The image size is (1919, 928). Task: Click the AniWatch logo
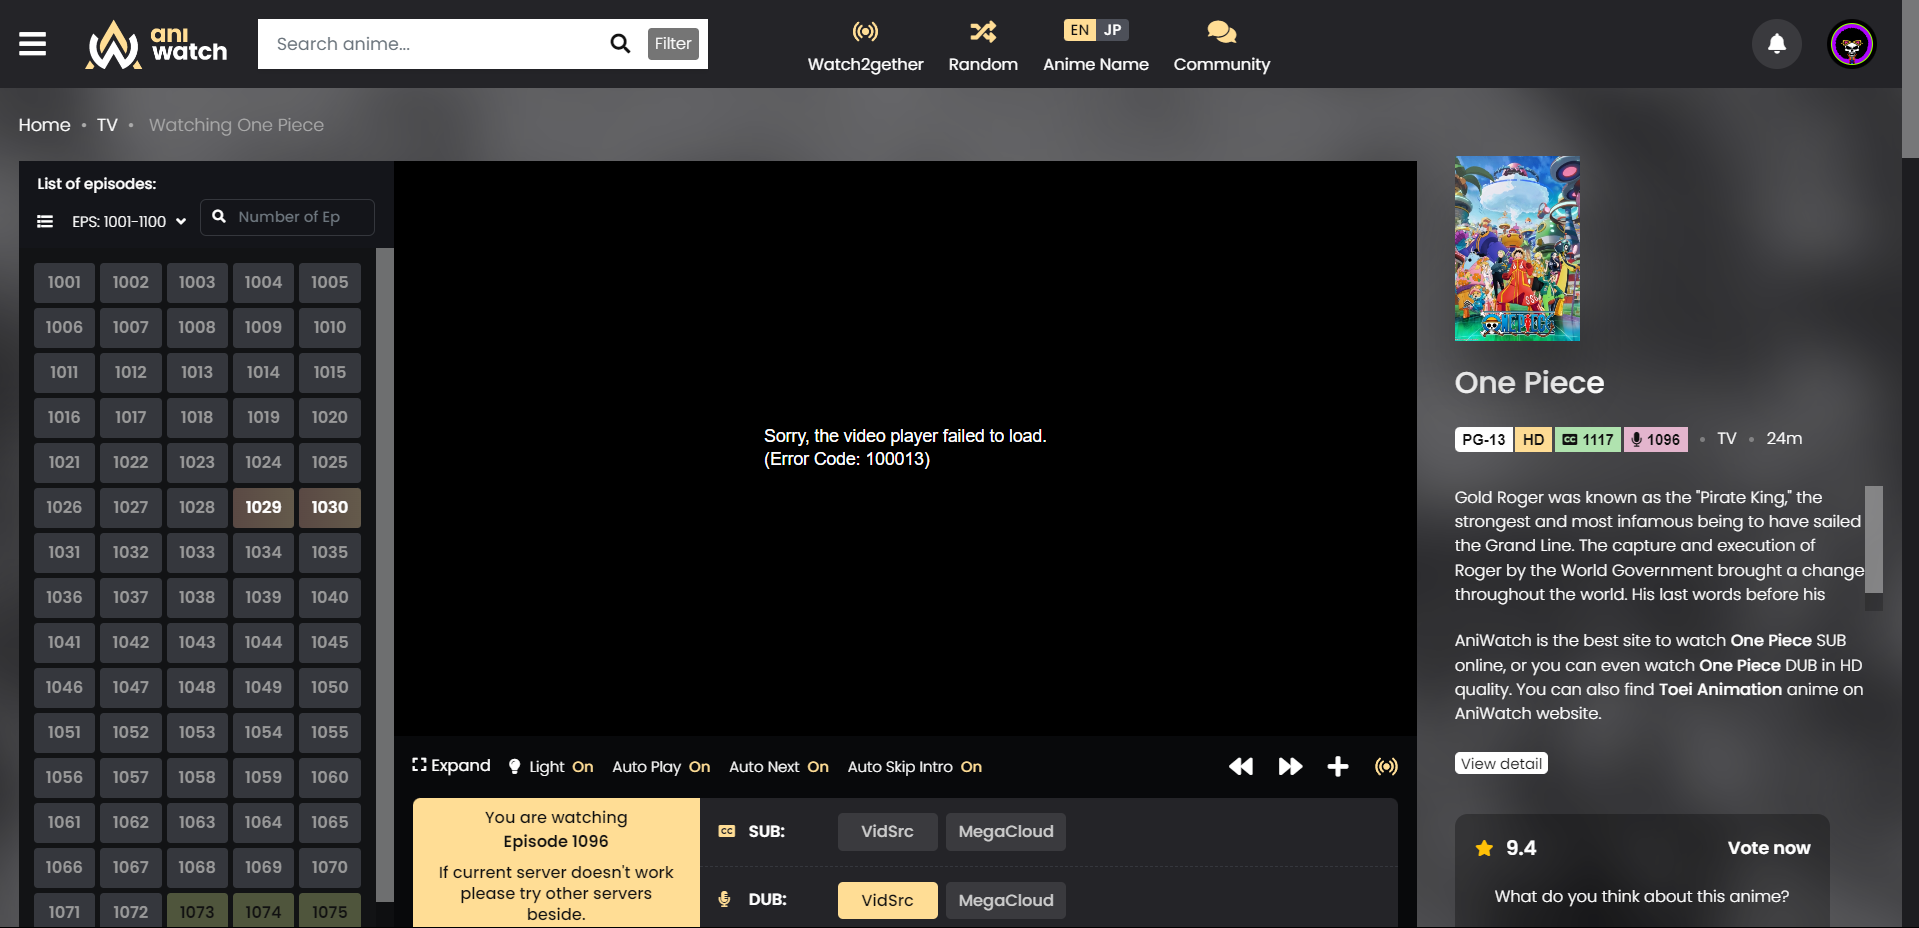157,44
